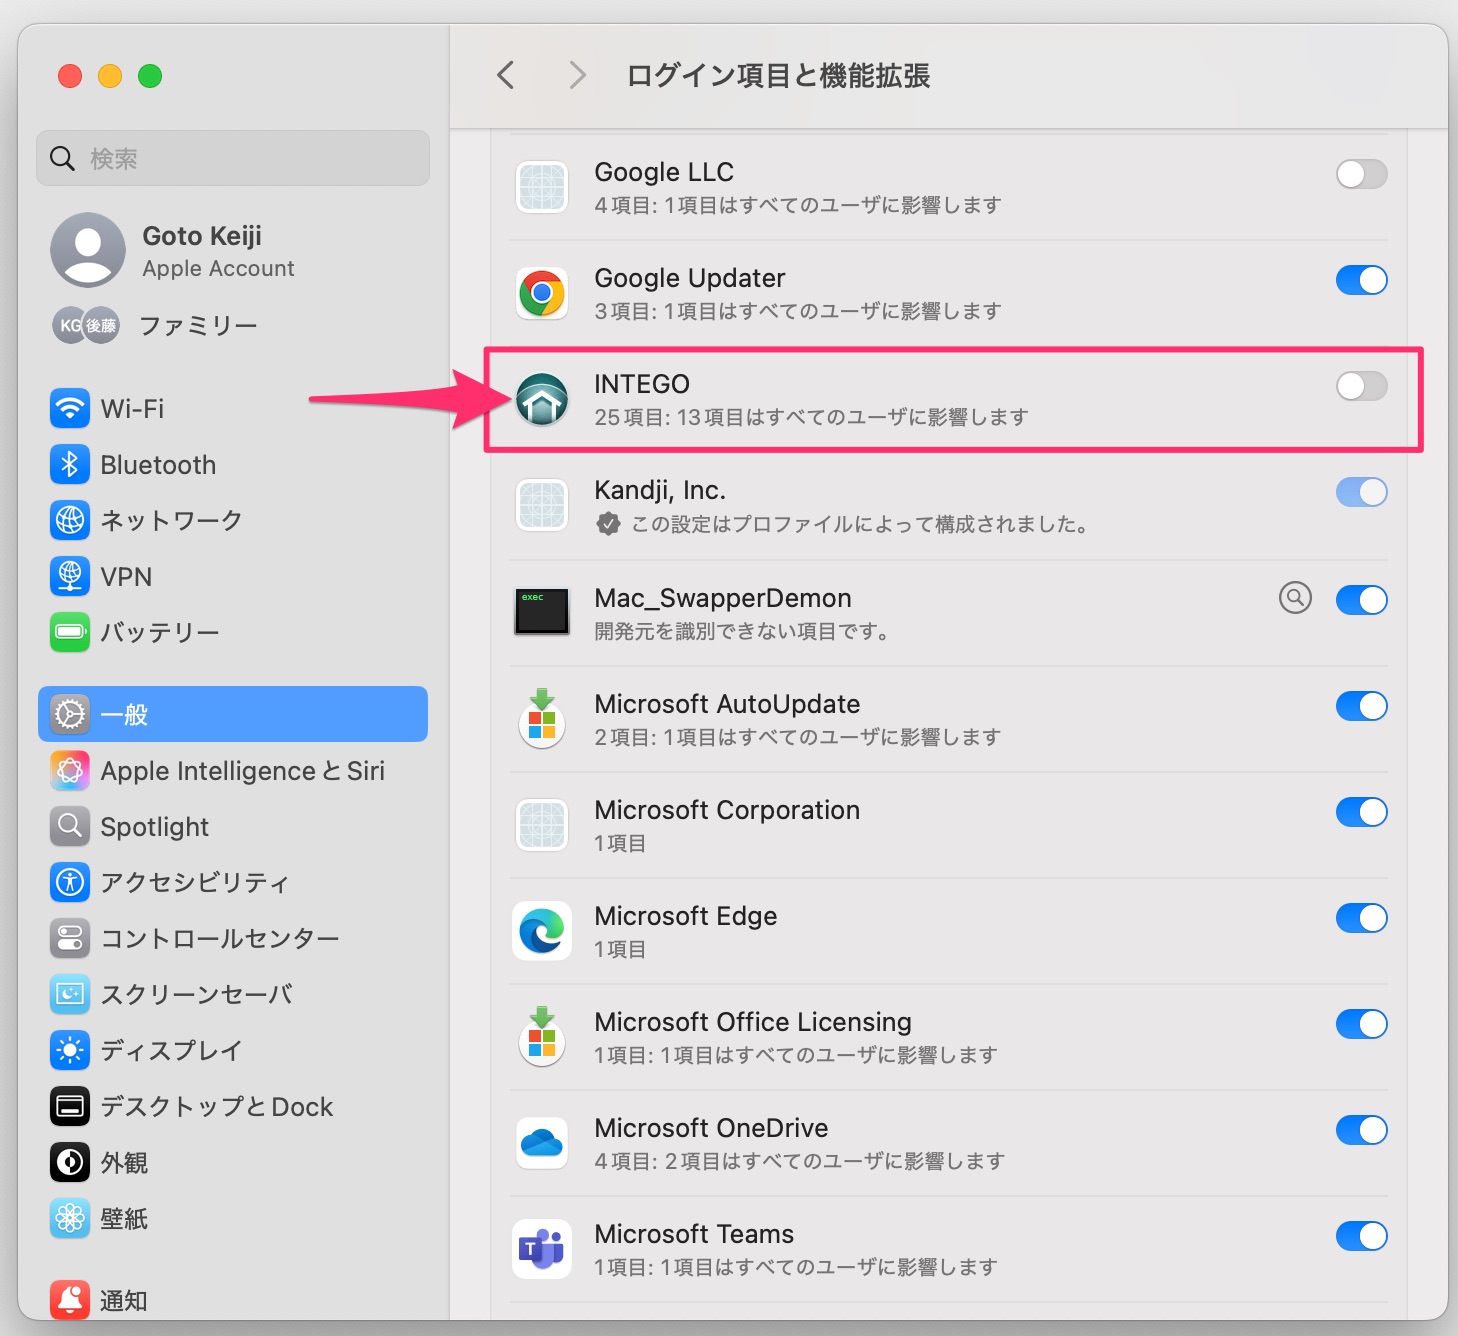Go back with the left chevron
Image resolution: width=1458 pixels, height=1336 pixels.
click(506, 75)
